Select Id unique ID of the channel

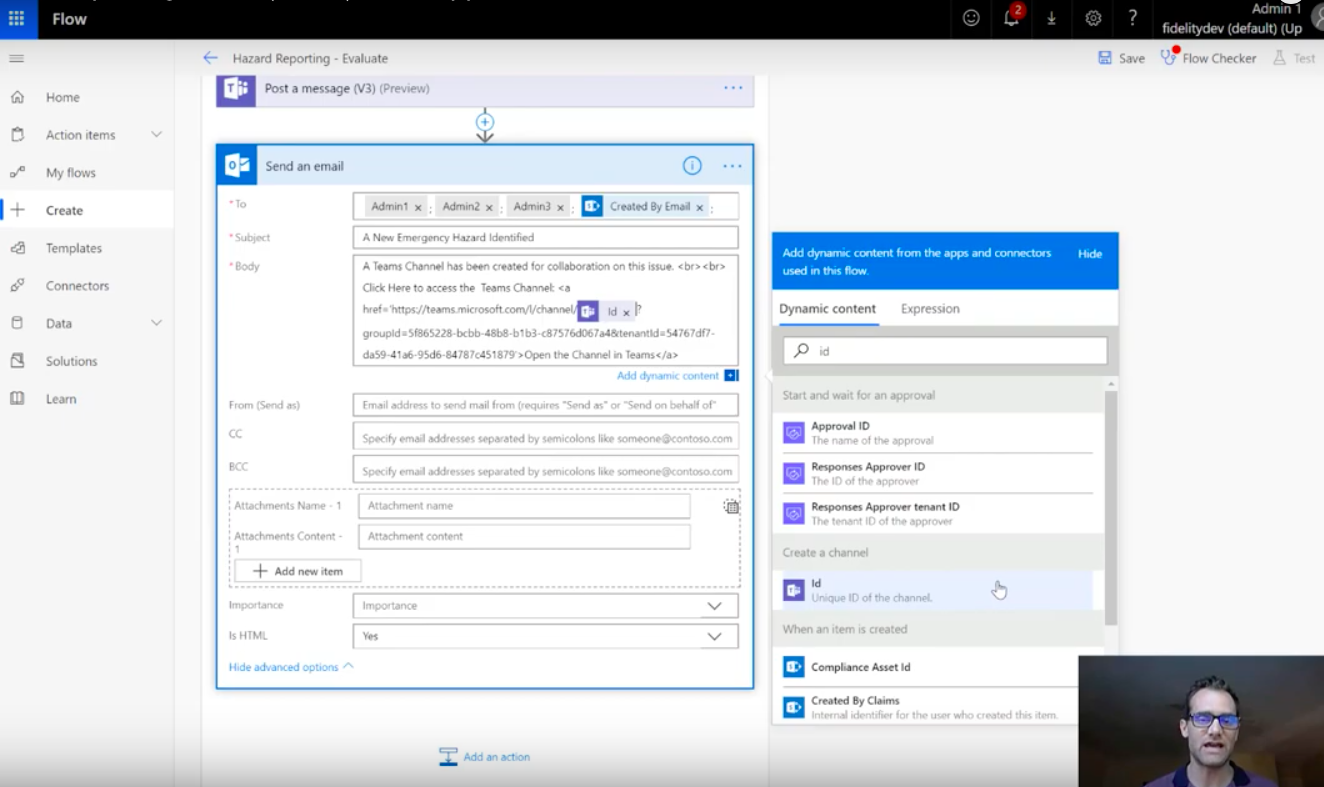coord(937,590)
